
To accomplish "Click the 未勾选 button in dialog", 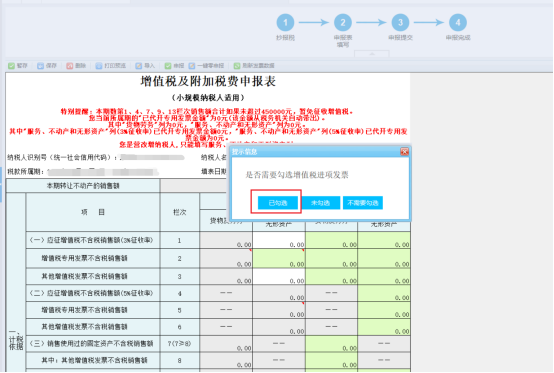I will point(320,203).
